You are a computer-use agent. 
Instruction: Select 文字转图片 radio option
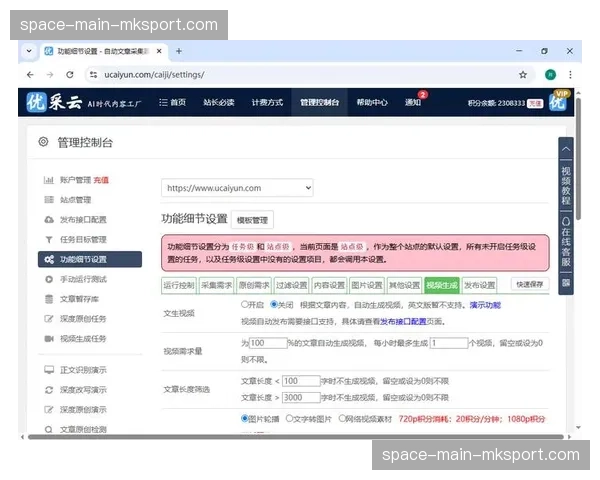290,418
